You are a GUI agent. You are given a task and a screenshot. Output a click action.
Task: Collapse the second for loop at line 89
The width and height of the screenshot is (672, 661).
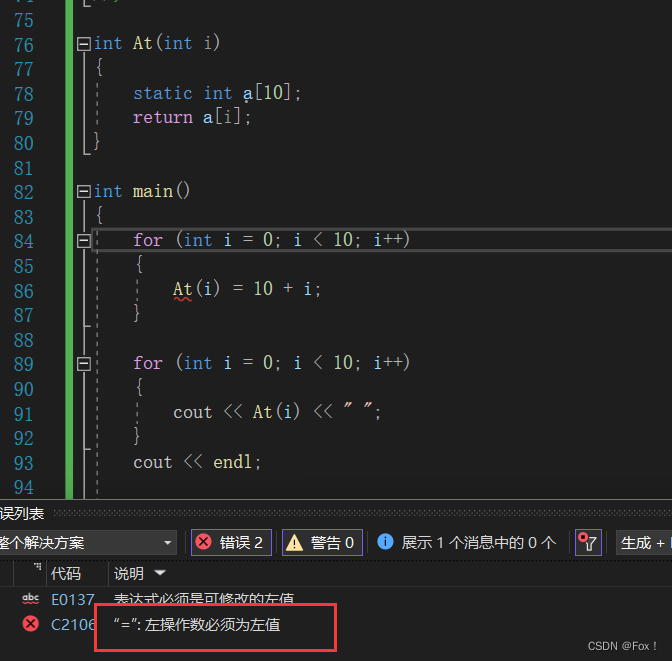point(84,364)
